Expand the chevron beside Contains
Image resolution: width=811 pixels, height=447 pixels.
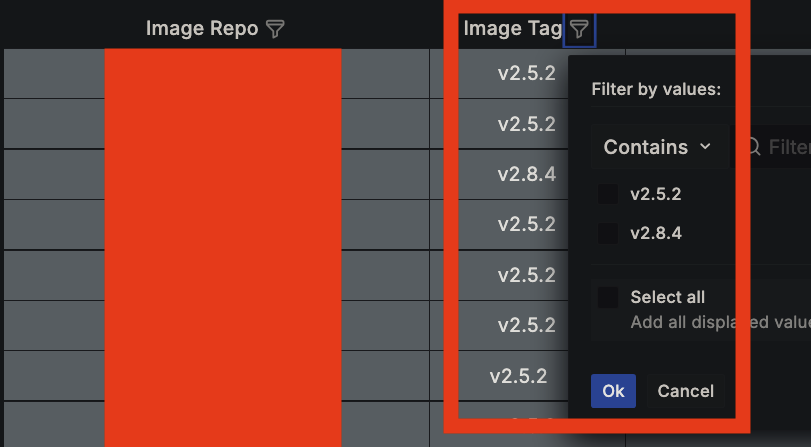click(705, 146)
